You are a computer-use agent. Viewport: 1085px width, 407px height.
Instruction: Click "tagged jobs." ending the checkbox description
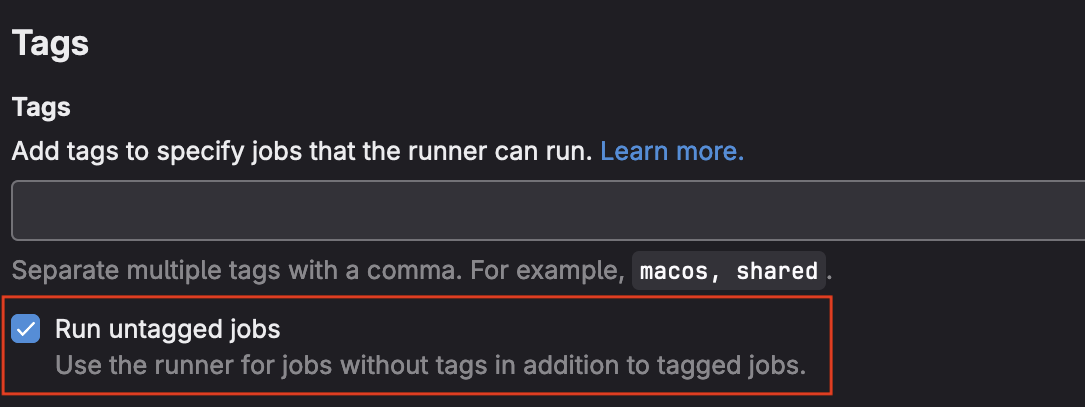(x=738, y=365)
